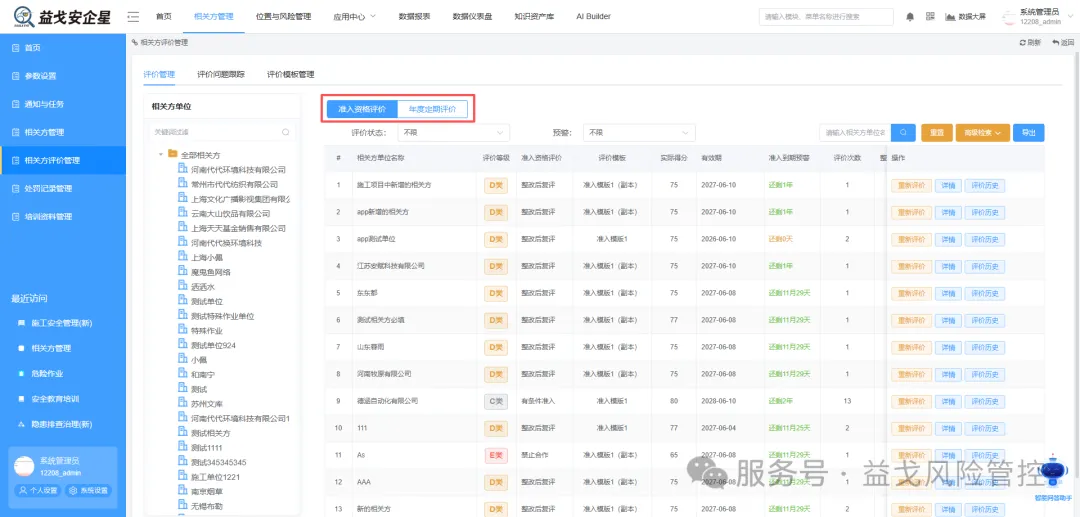Open 系统设置 in the sidebar

88,490
